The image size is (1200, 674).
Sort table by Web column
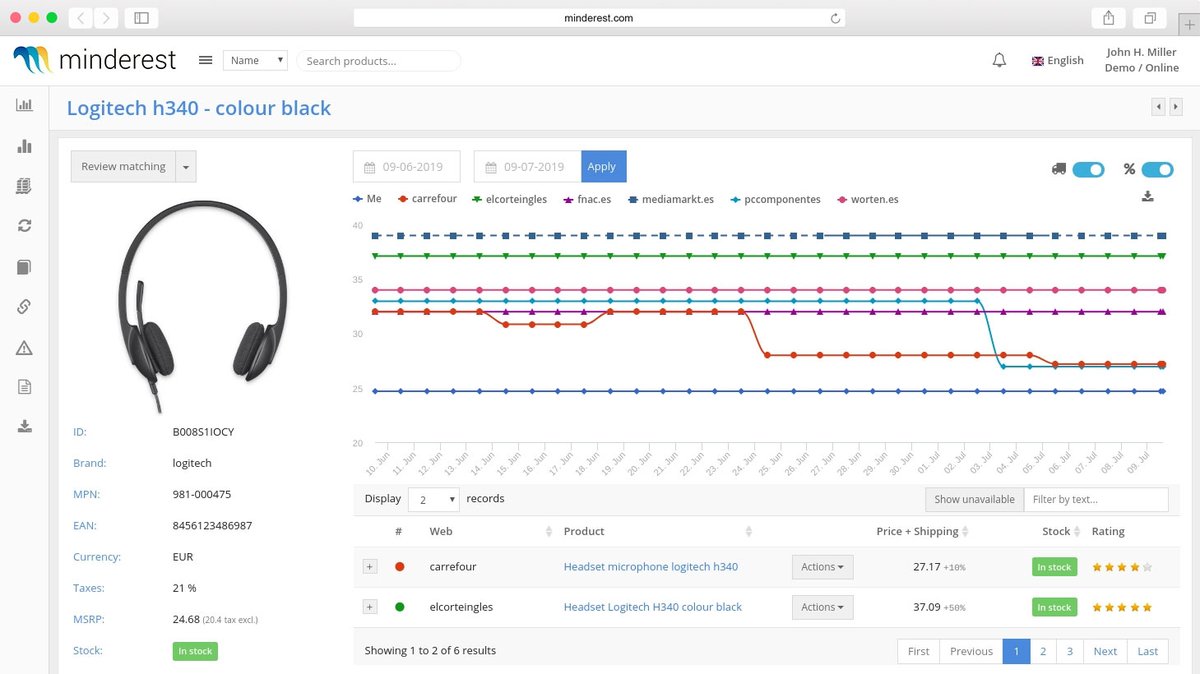(x=490, y=531)
